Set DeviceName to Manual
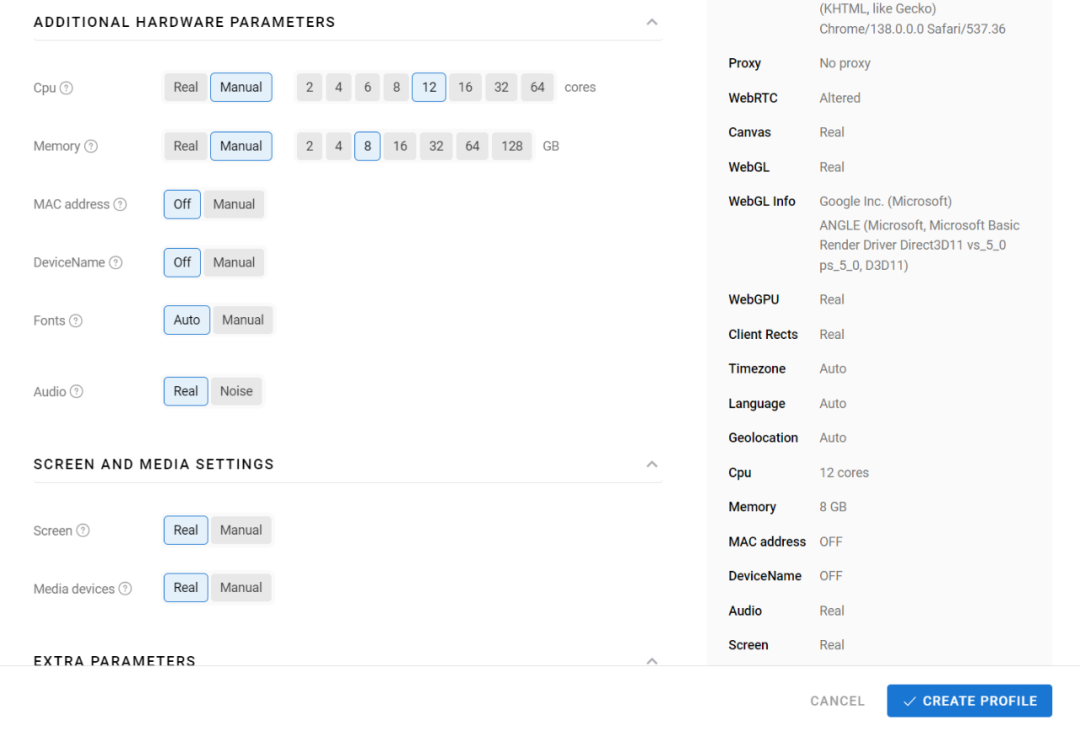Screen dimensions: 1080x737 234,262
